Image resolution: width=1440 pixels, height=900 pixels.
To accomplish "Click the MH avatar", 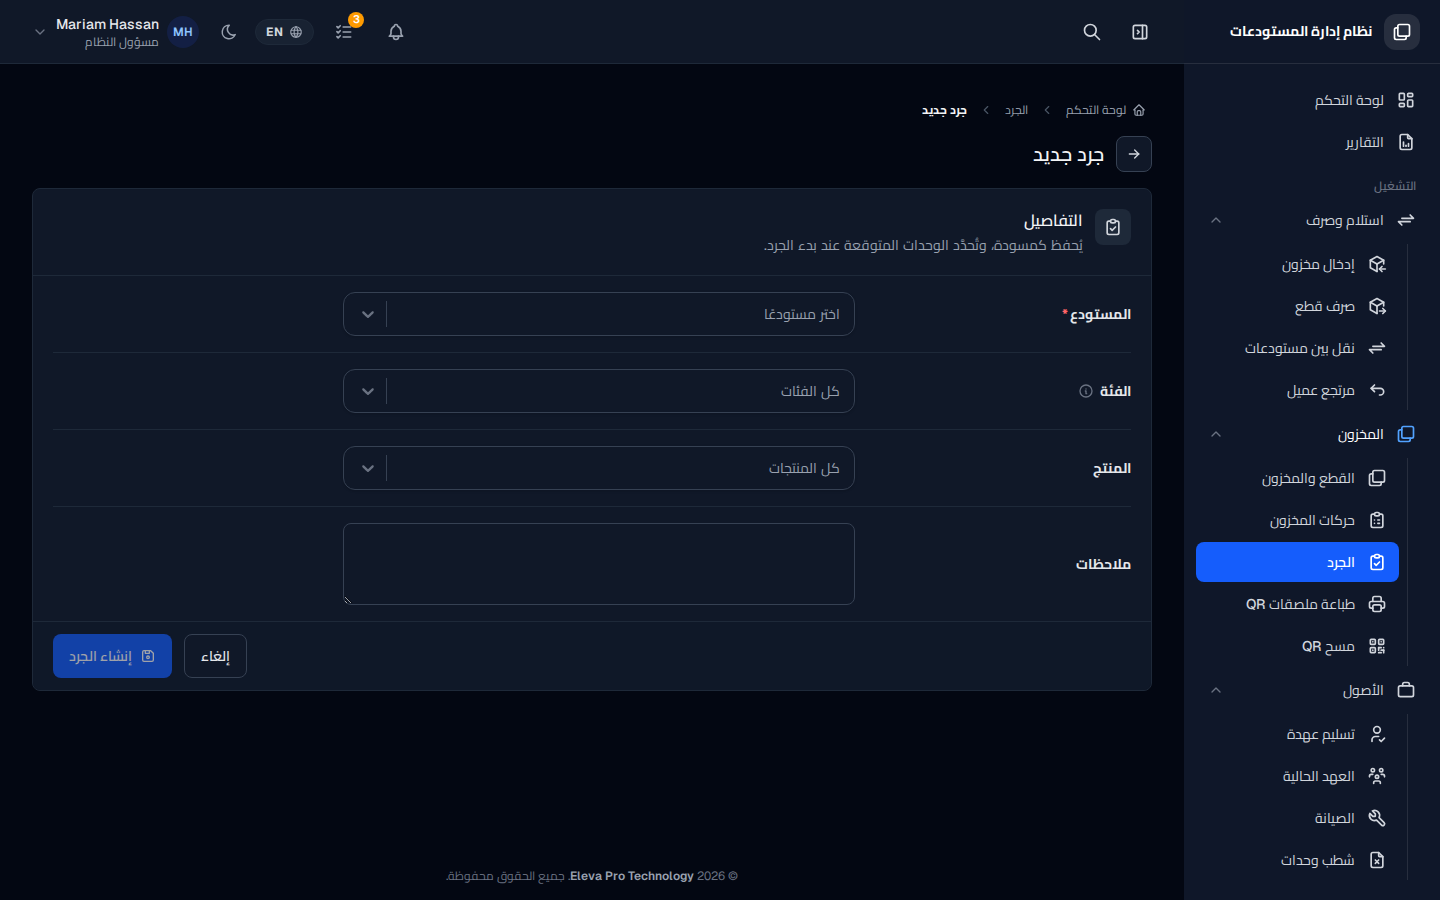I will click(x=183, y=32).
